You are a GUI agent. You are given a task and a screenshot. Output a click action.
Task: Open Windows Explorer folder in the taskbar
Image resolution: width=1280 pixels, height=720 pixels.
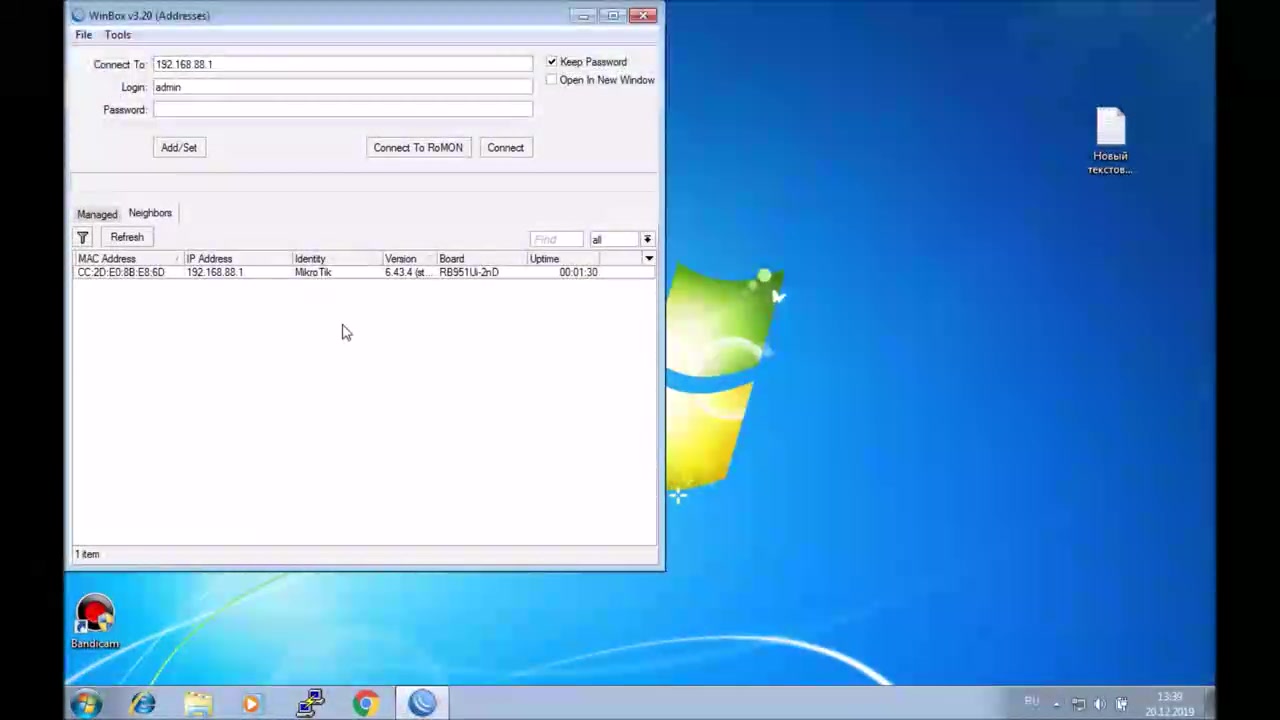(x=198, y=704)
